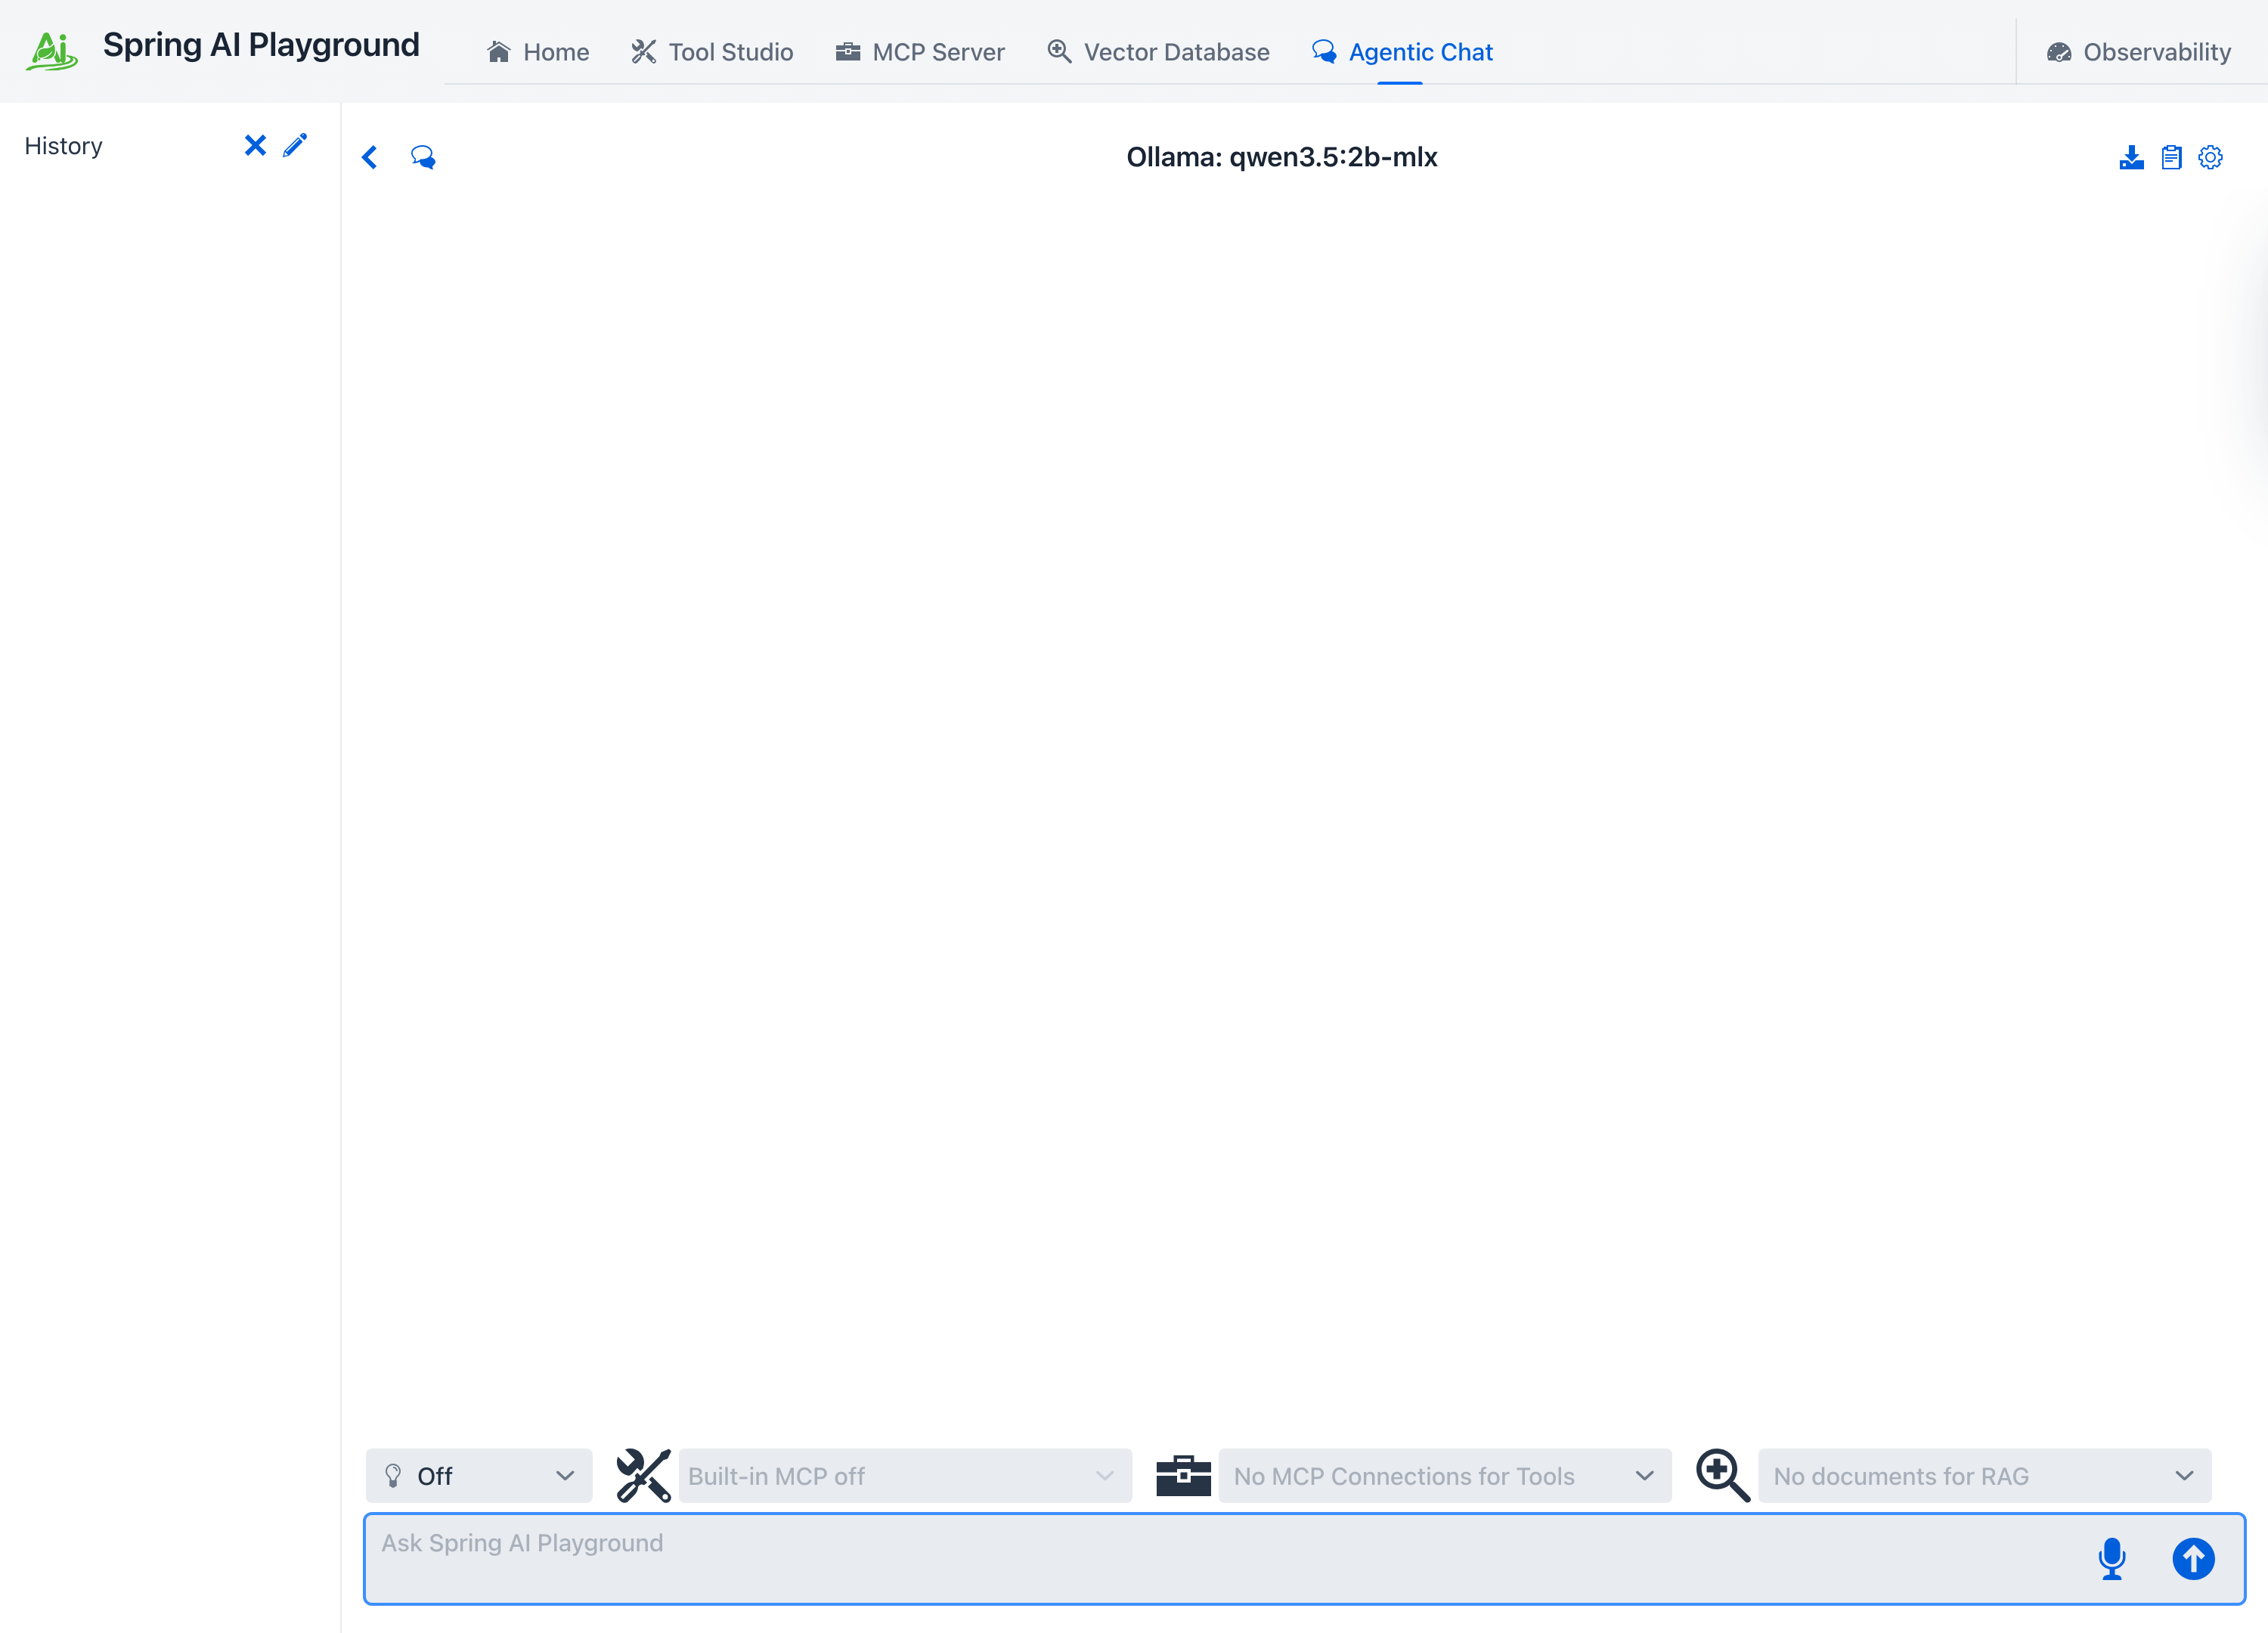Open the Vector Database tab
2268x1633 pixels.
(x=1158, y=52)
